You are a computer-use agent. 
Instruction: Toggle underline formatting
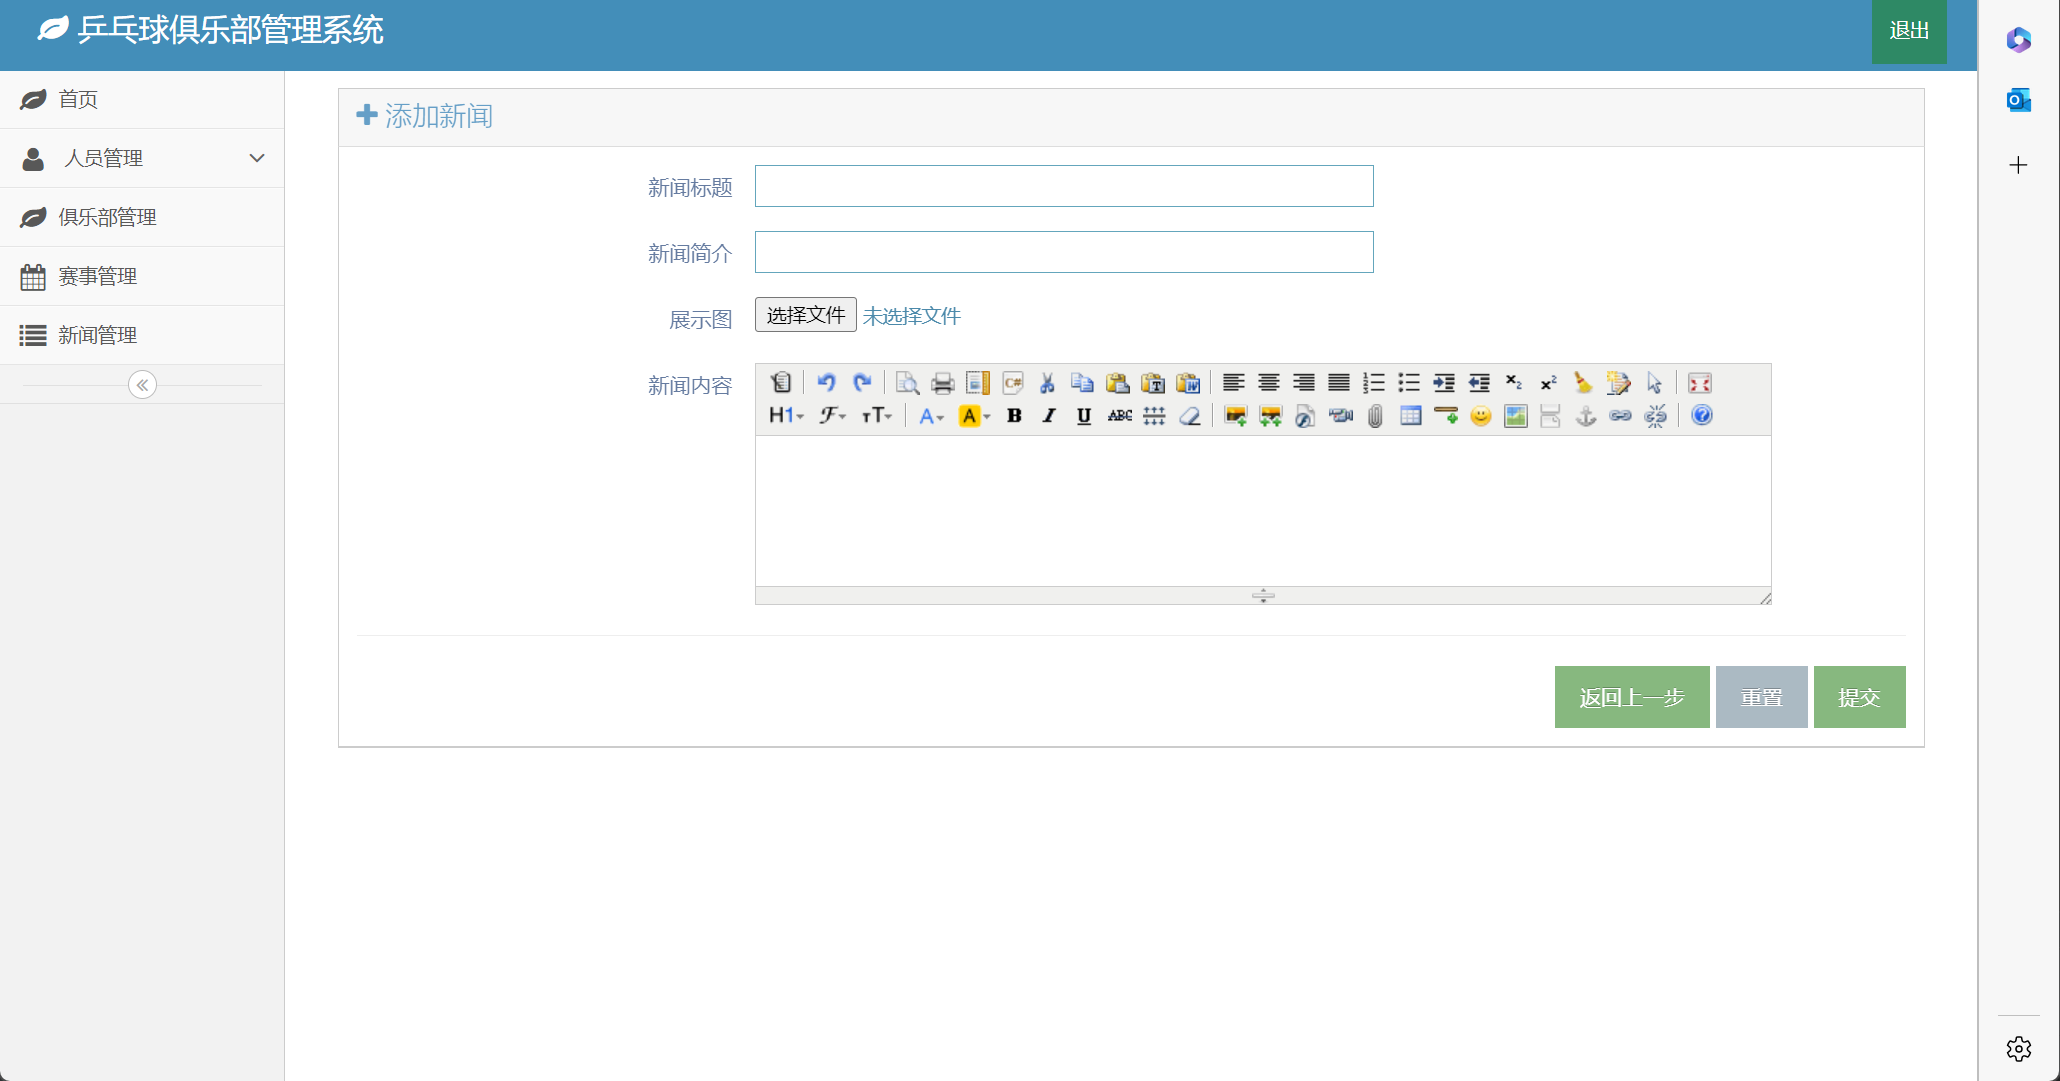pos(1083,416)
